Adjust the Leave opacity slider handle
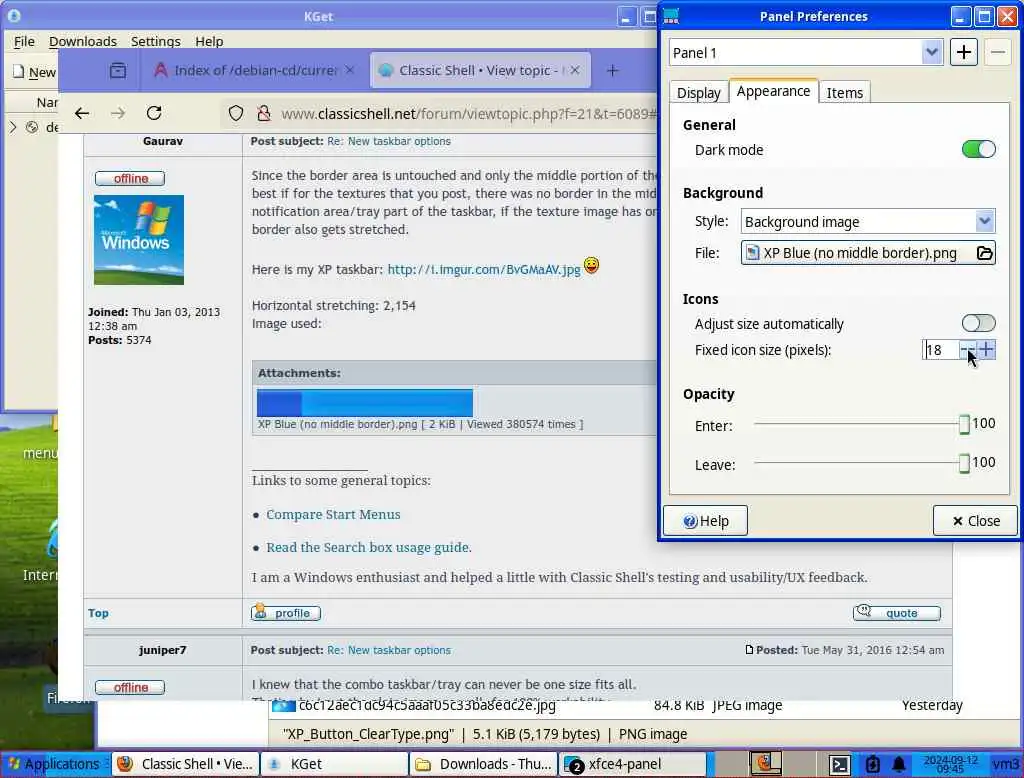This screenshot has width=1024, height=778. pyautogui.click(x=964, y=464)
